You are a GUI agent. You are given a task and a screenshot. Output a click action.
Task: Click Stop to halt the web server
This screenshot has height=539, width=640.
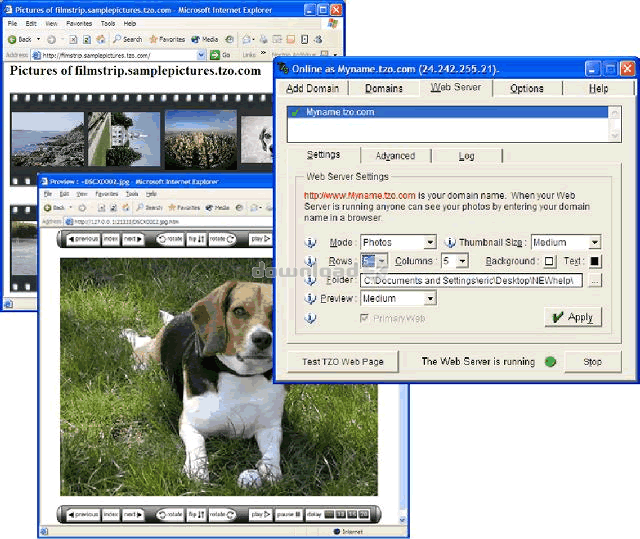click(x=593, y=362)
